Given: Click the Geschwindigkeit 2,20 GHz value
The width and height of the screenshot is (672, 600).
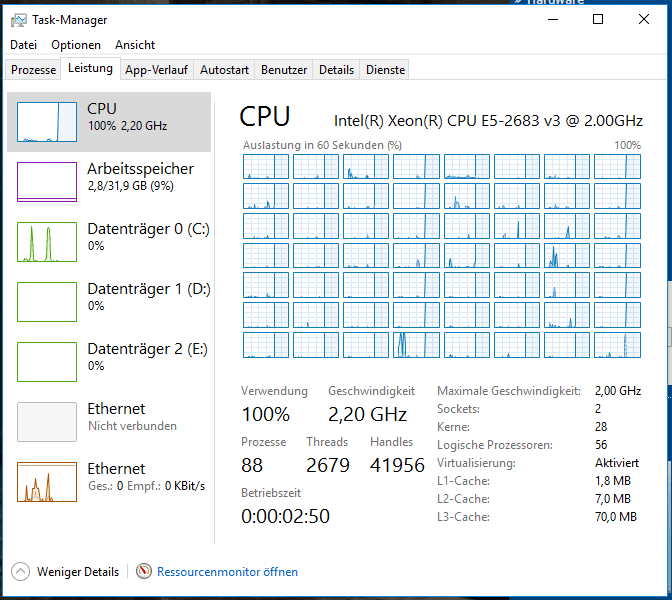Looking at the screenshot, I should click(367, 414).
